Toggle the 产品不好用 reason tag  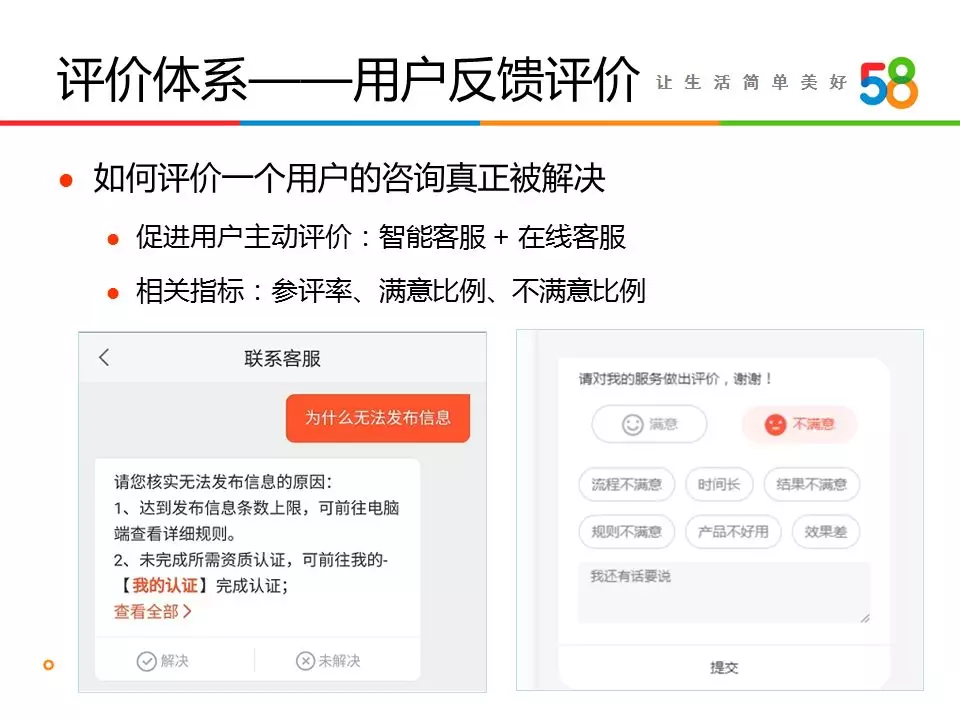(733, 531)
